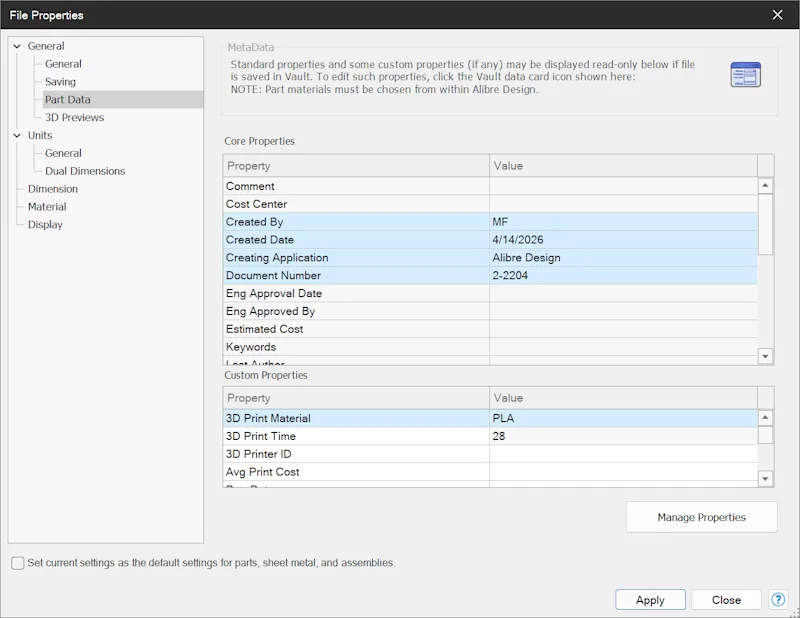Screen dimensions: 800x618
Task: Click the PLA material value
Action: pyautogui.click(x=623, y=418)
